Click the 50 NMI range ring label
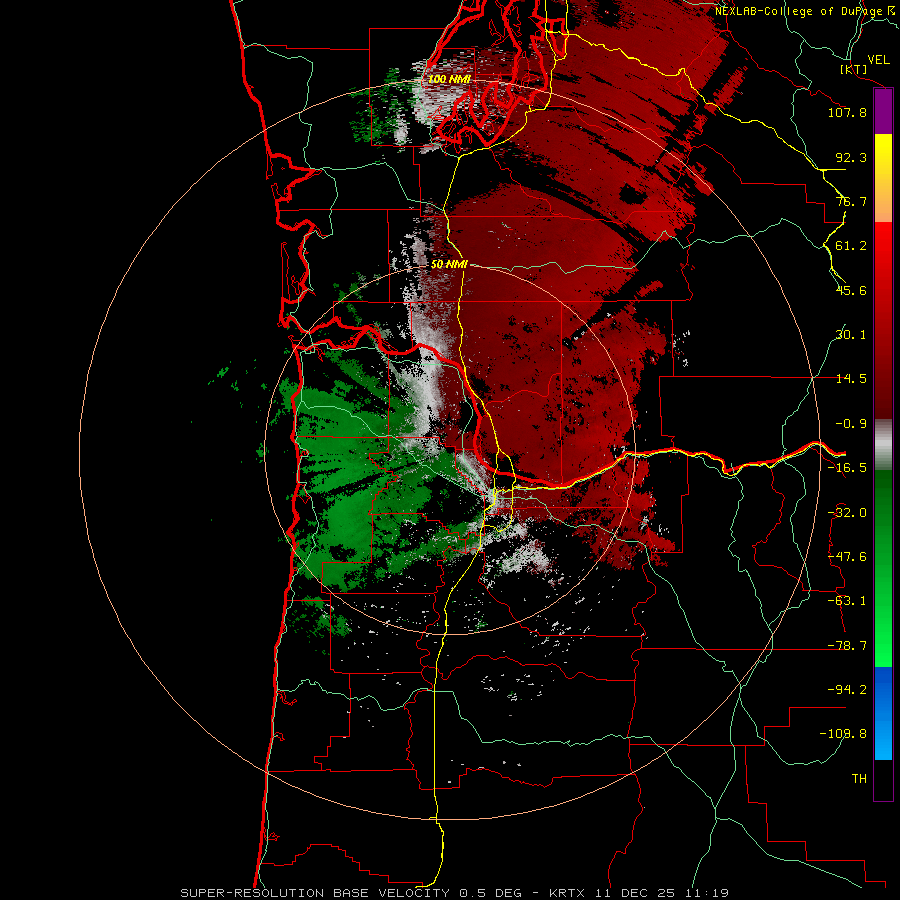 coord(449,264)
